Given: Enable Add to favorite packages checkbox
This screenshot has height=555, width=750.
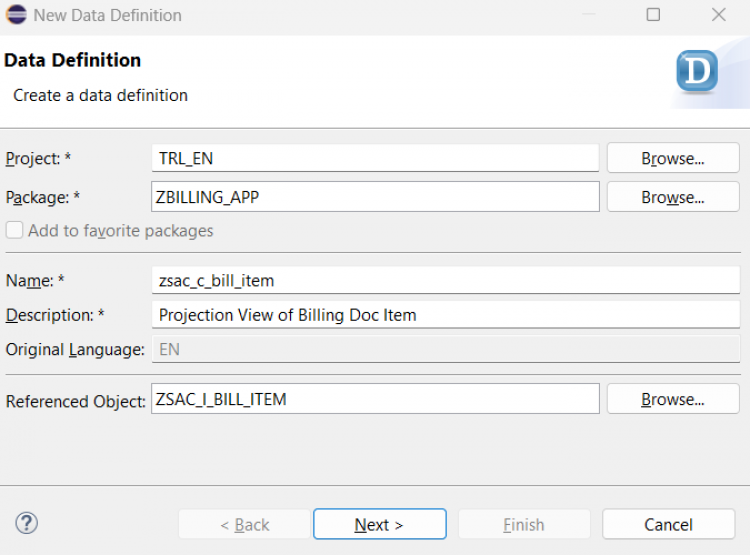Looking at the screenshot, I should tap(14, 230).
